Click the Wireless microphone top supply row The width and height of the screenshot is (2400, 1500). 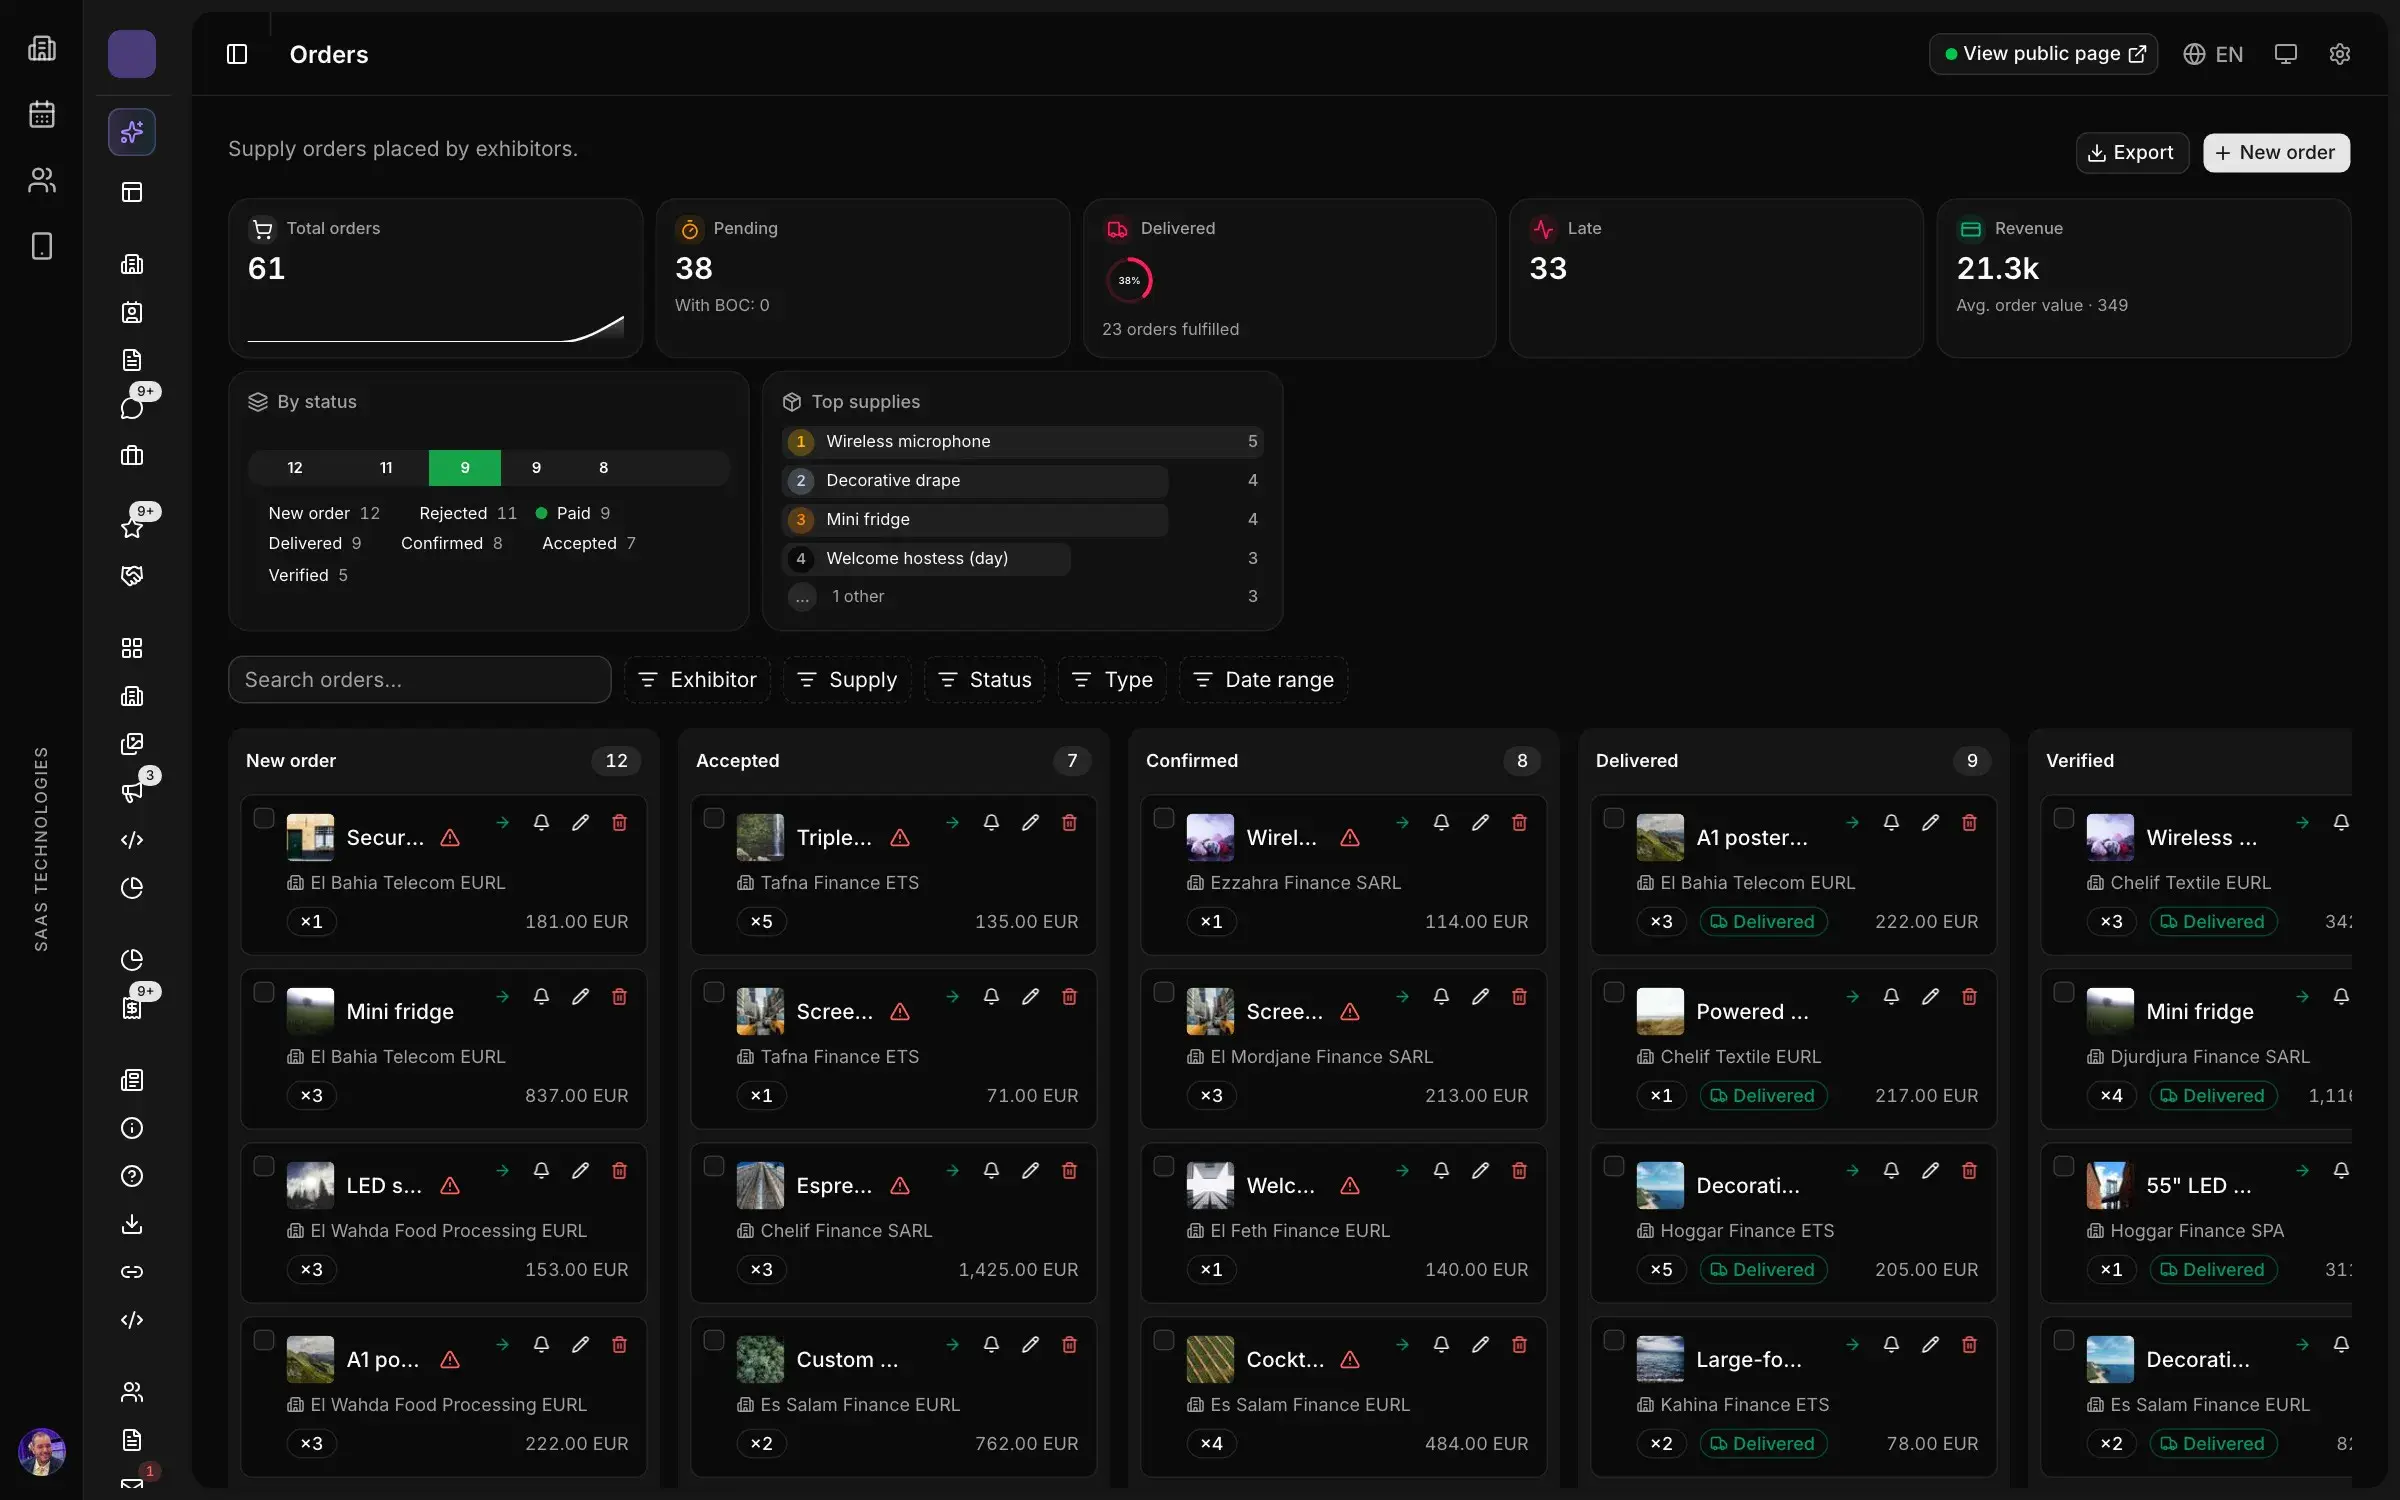(x=1022, y=441)
